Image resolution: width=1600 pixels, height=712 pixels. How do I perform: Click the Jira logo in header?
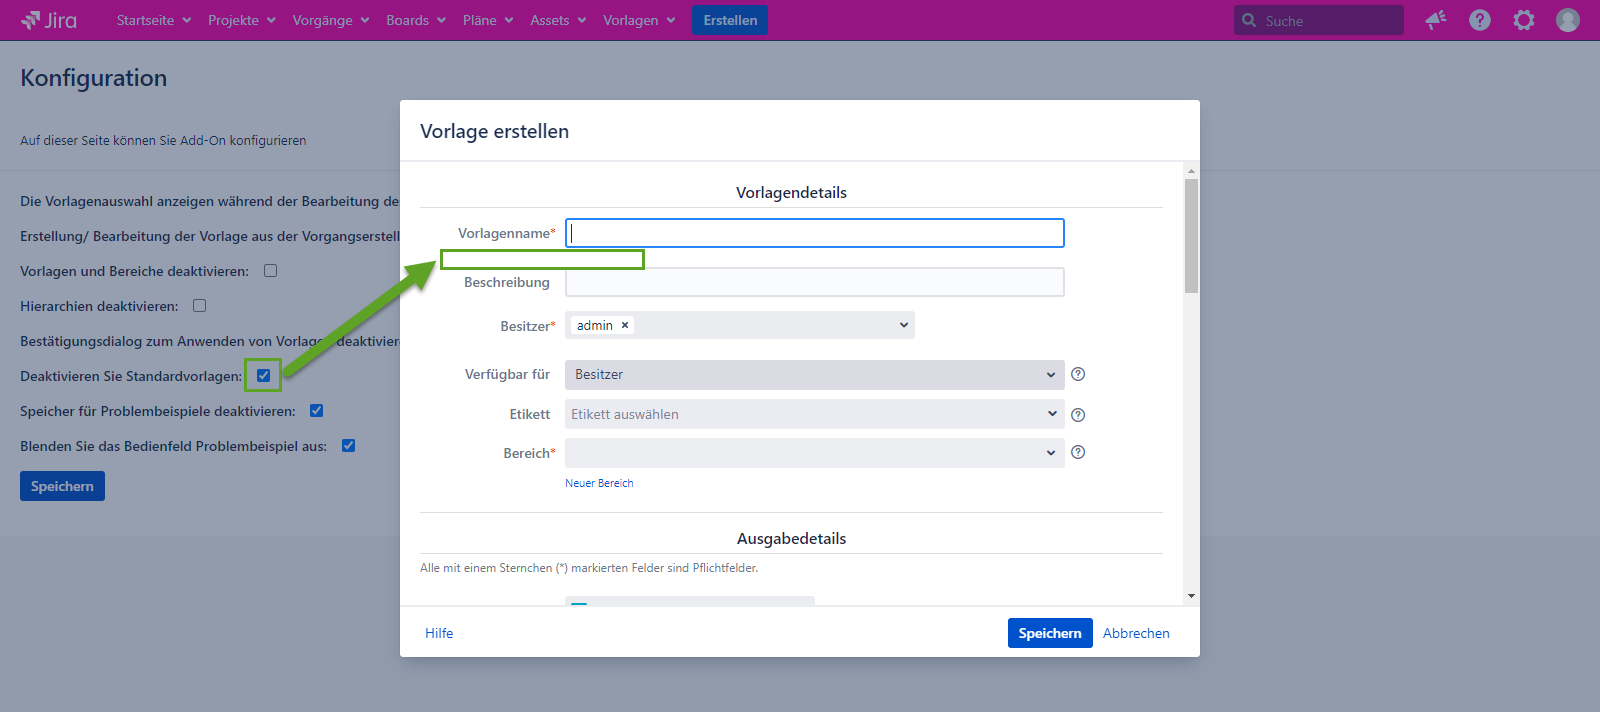pyautogui.click(x=49, y=20)
